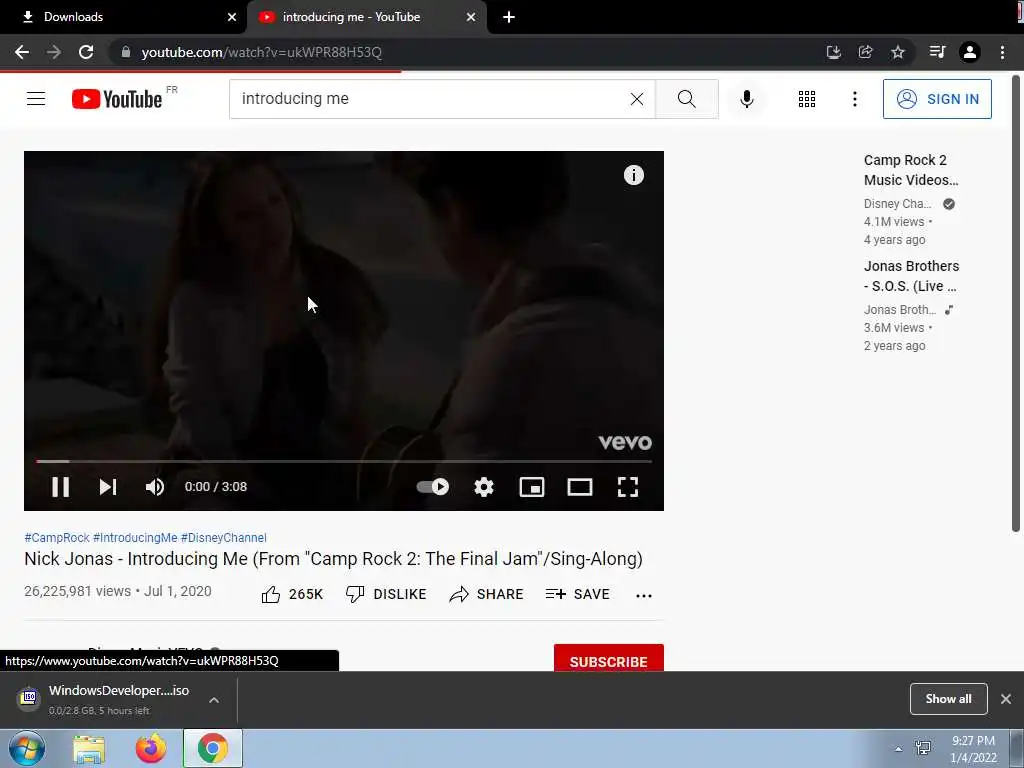Open Windows Explorer from taskbar
Screen dimensions: 1024x768
tap(89, 749)
